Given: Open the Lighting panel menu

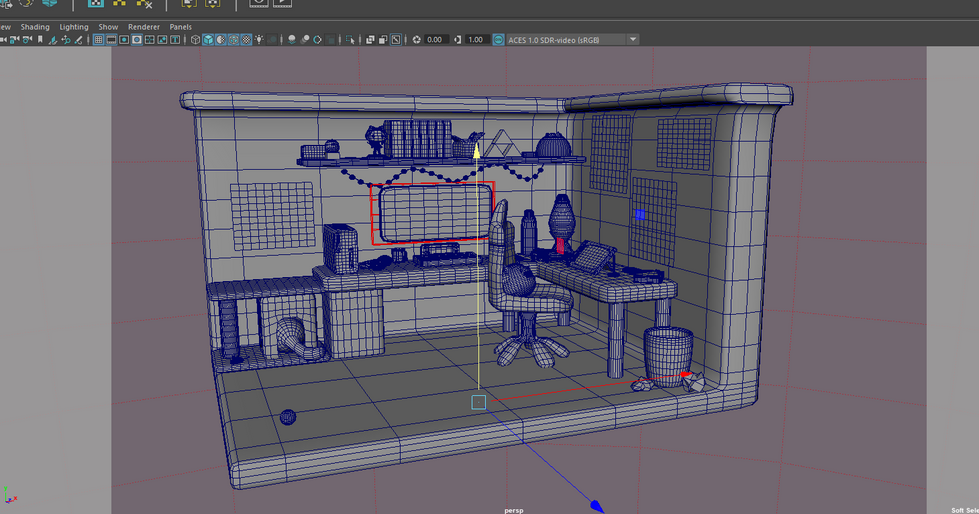Looking at the screenshot, I should tap(74, 27).
